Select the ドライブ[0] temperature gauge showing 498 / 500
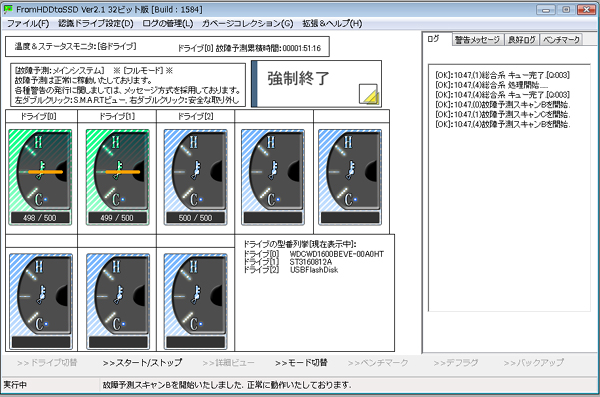This screenshot has height=397, width=600. pos(40,177)
